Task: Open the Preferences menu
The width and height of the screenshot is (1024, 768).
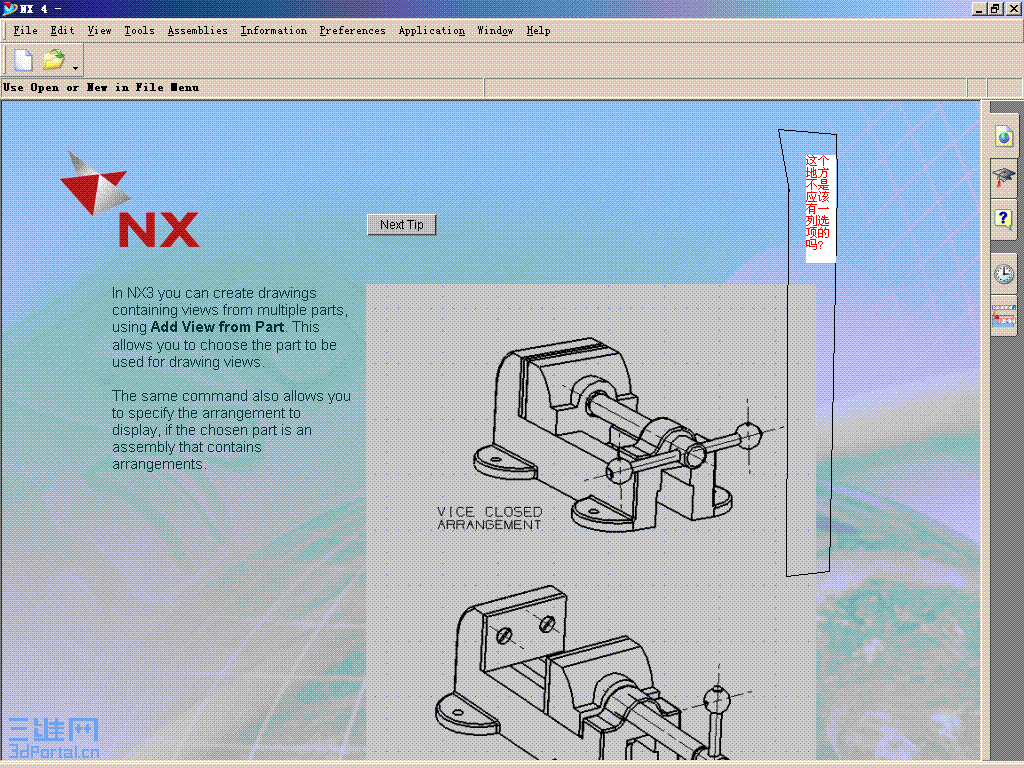Action: coord(352,31)
